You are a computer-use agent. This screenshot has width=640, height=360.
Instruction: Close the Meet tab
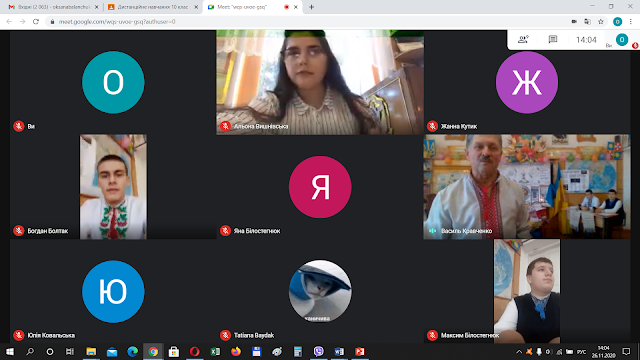point(296,7)
